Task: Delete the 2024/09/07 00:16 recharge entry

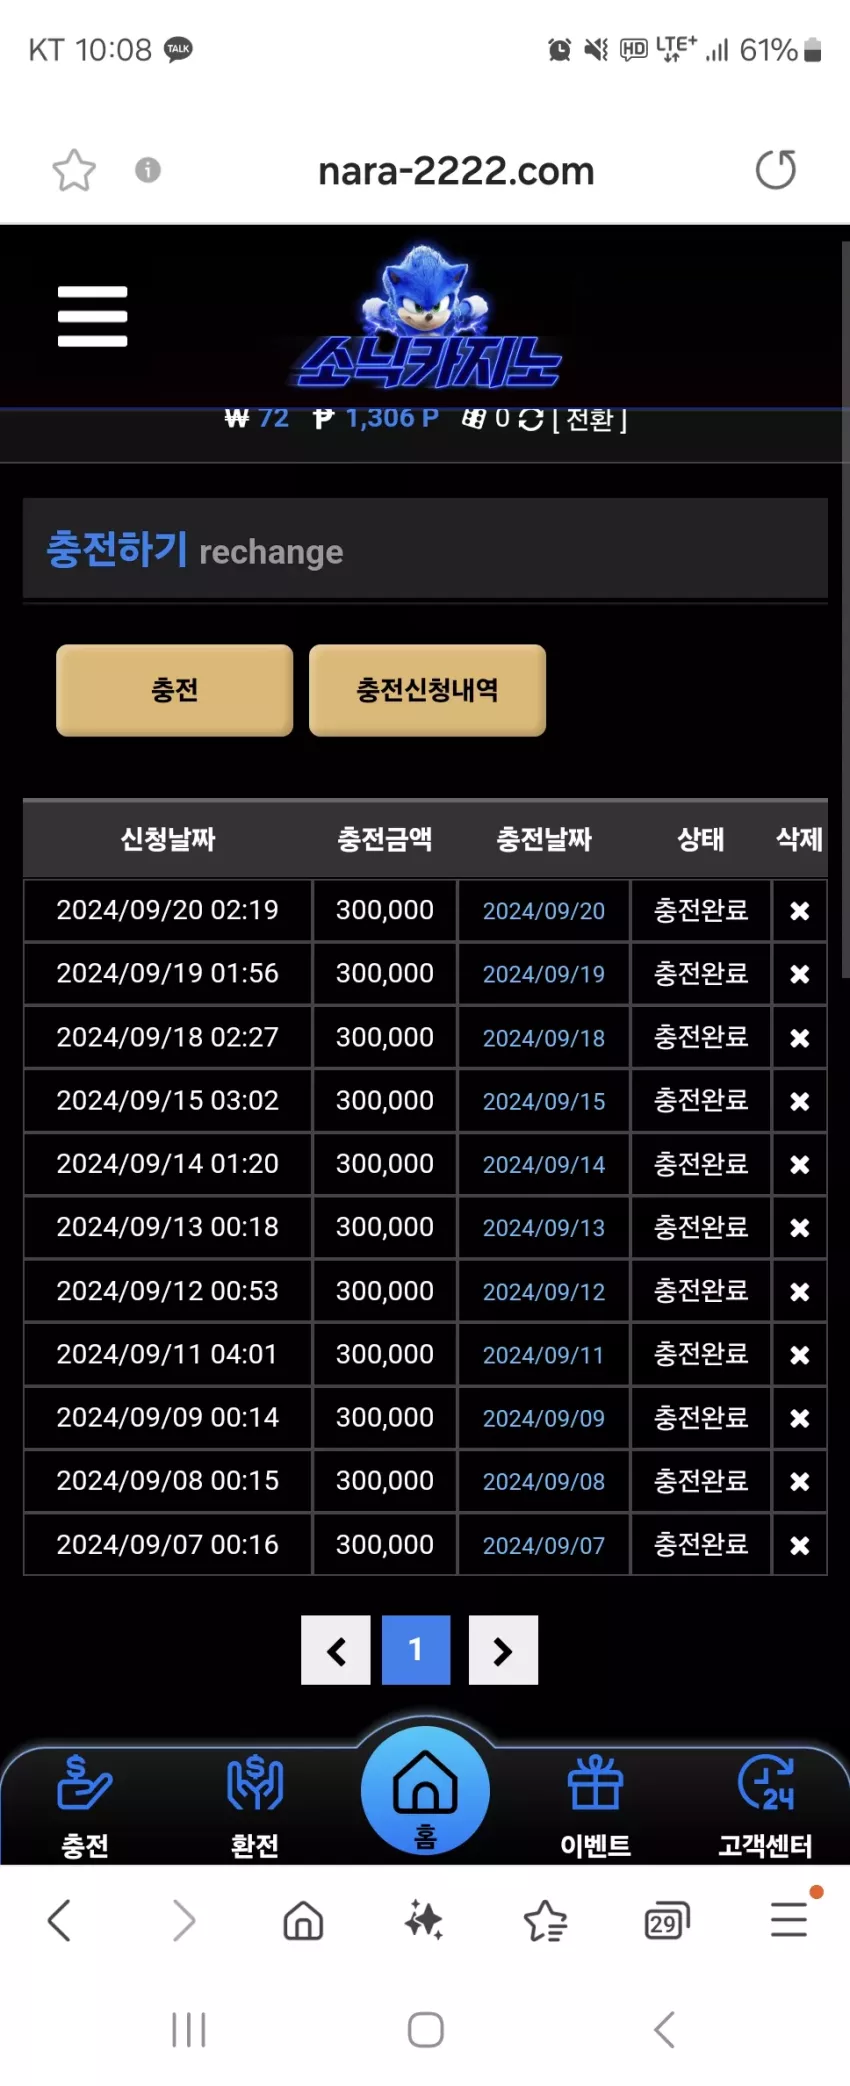Action: (799, 1545)
